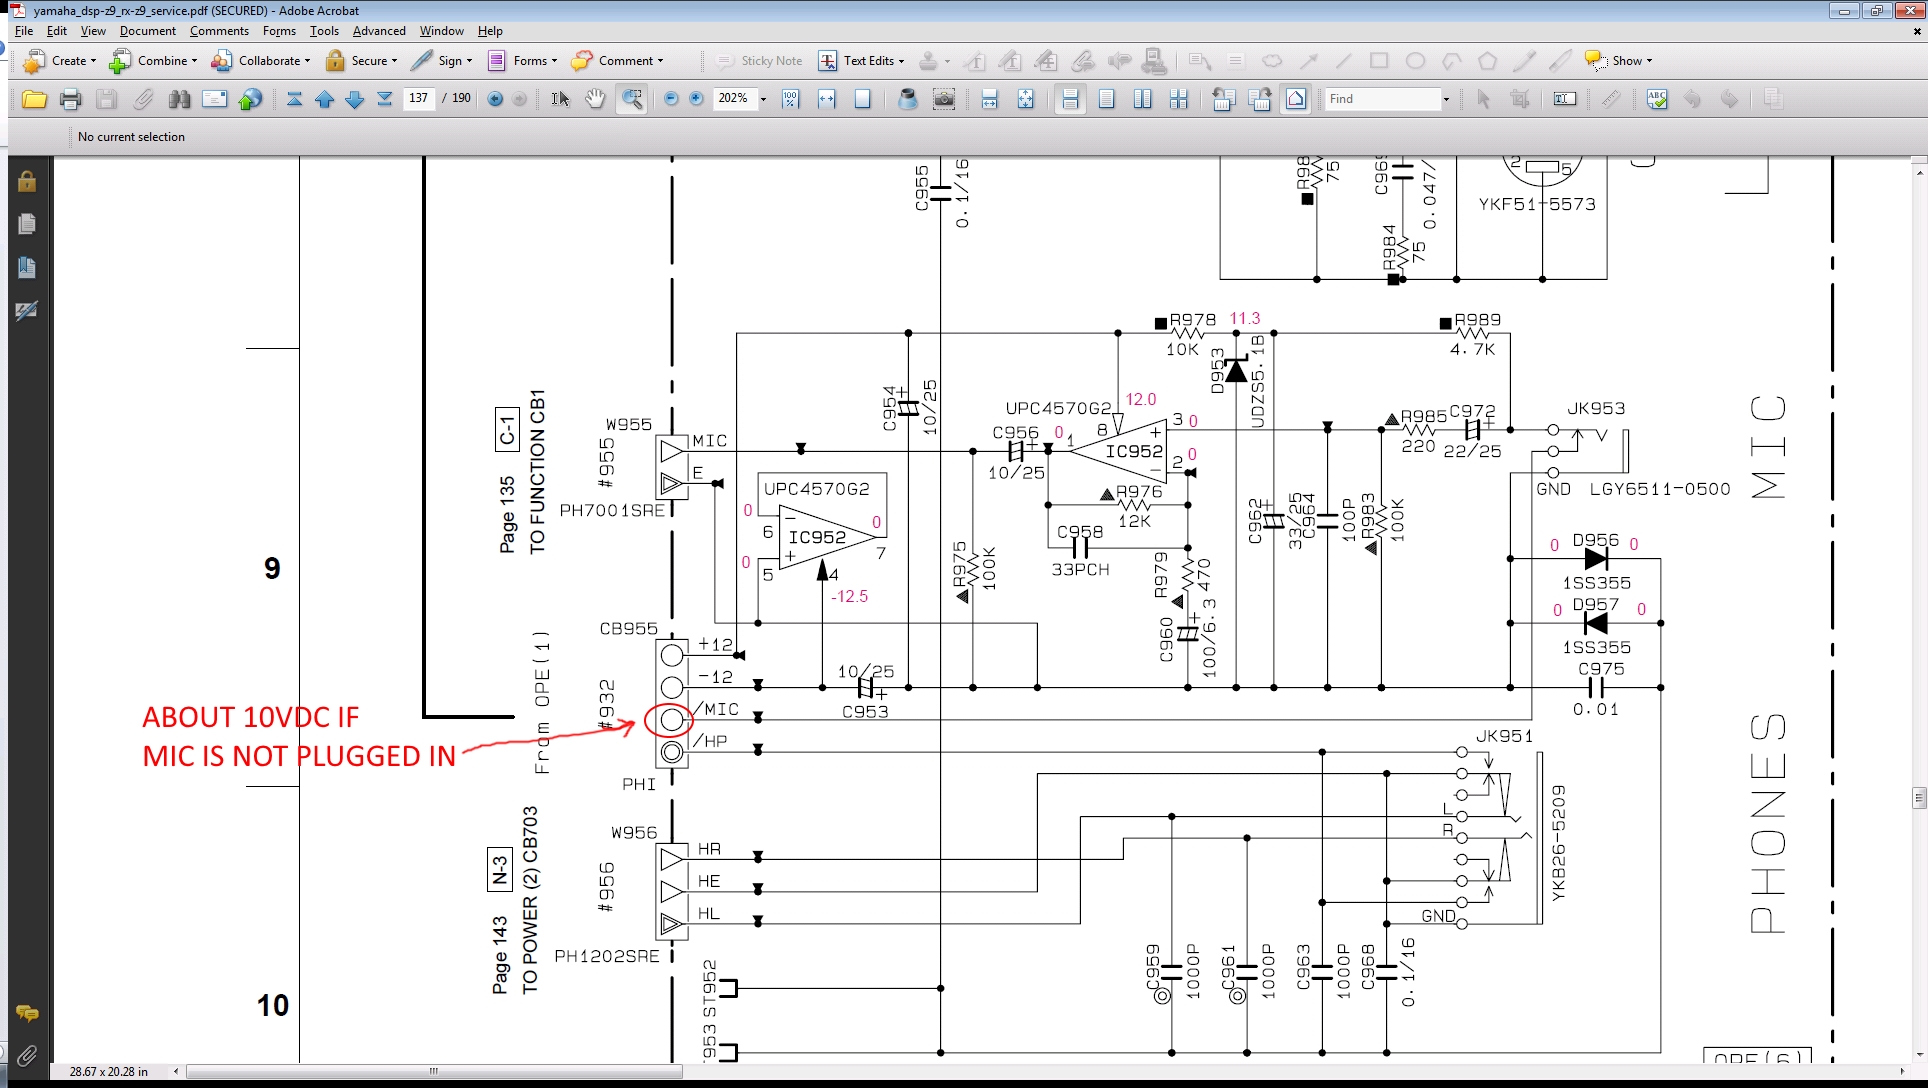Select the Hand tool
Image resolution: width=1928 pixels, height=1088 pixels.
[595, 99]
